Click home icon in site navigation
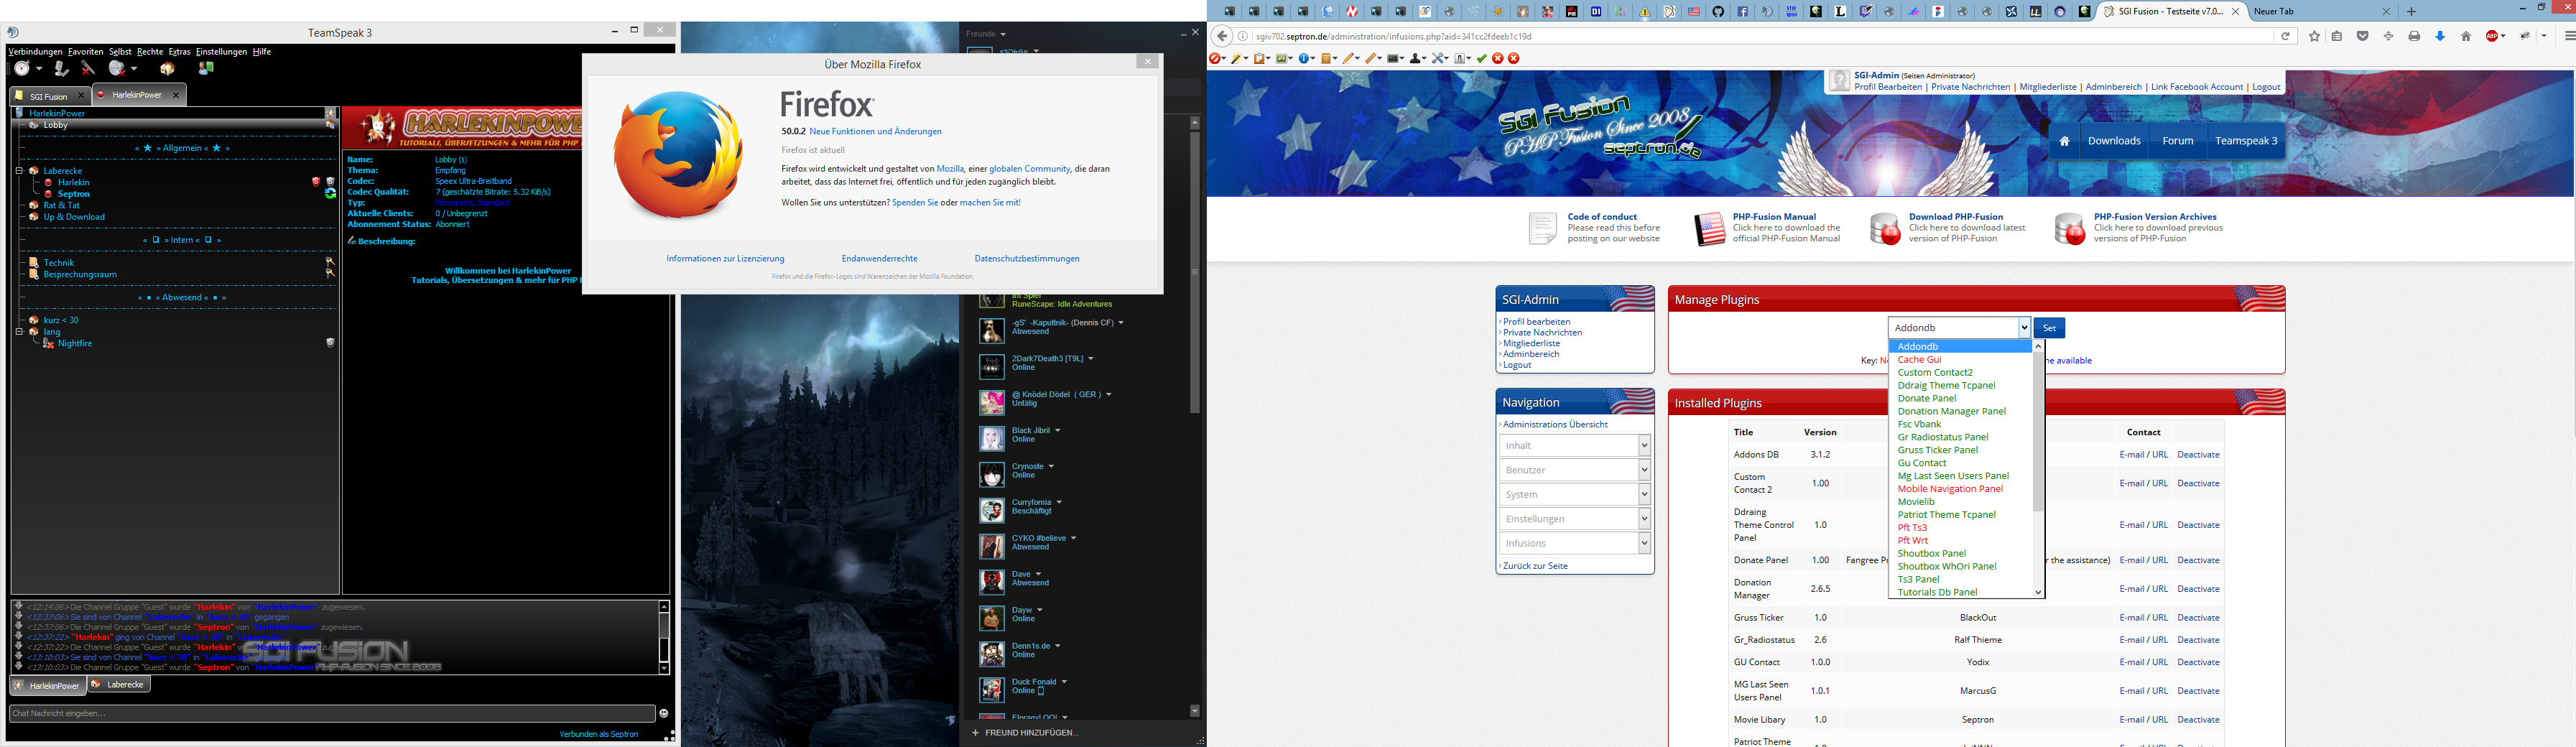This screenshot has width=2576, height=747. tap(2064, 141)
